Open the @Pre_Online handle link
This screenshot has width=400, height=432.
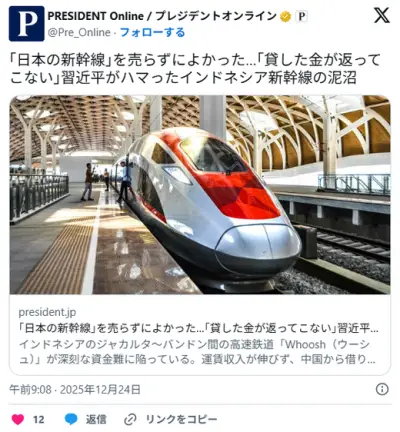(x=79, y=33)
